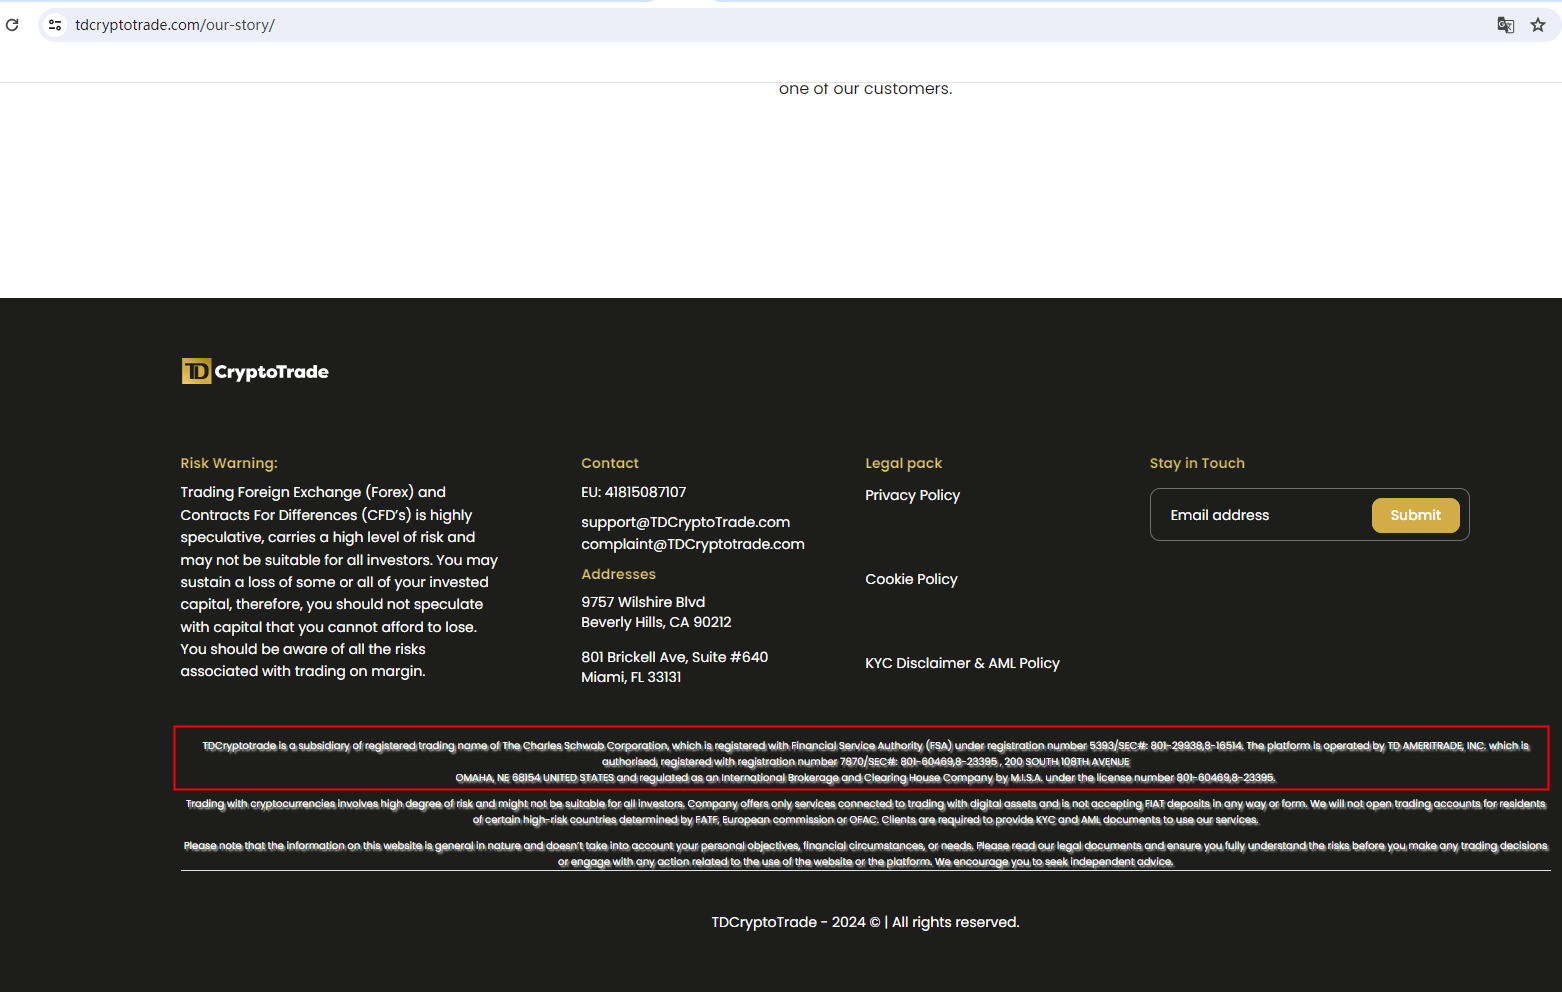Click the 'Please note' general information paragraph
The image size is (1562, 992).
[x=866, y=853]
